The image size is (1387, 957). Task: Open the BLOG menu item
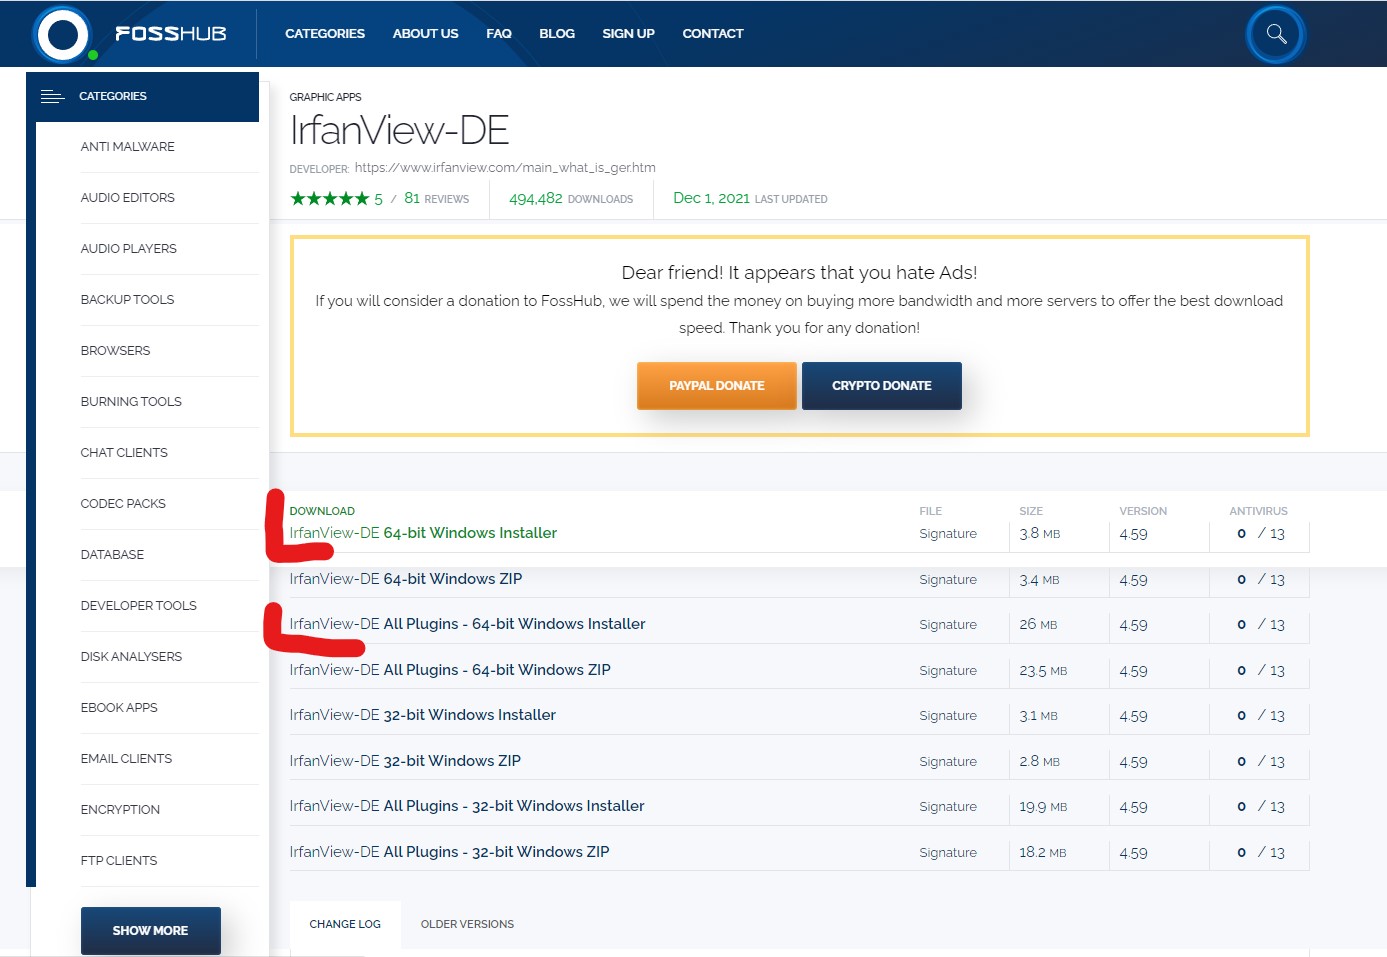coord(557,33)
